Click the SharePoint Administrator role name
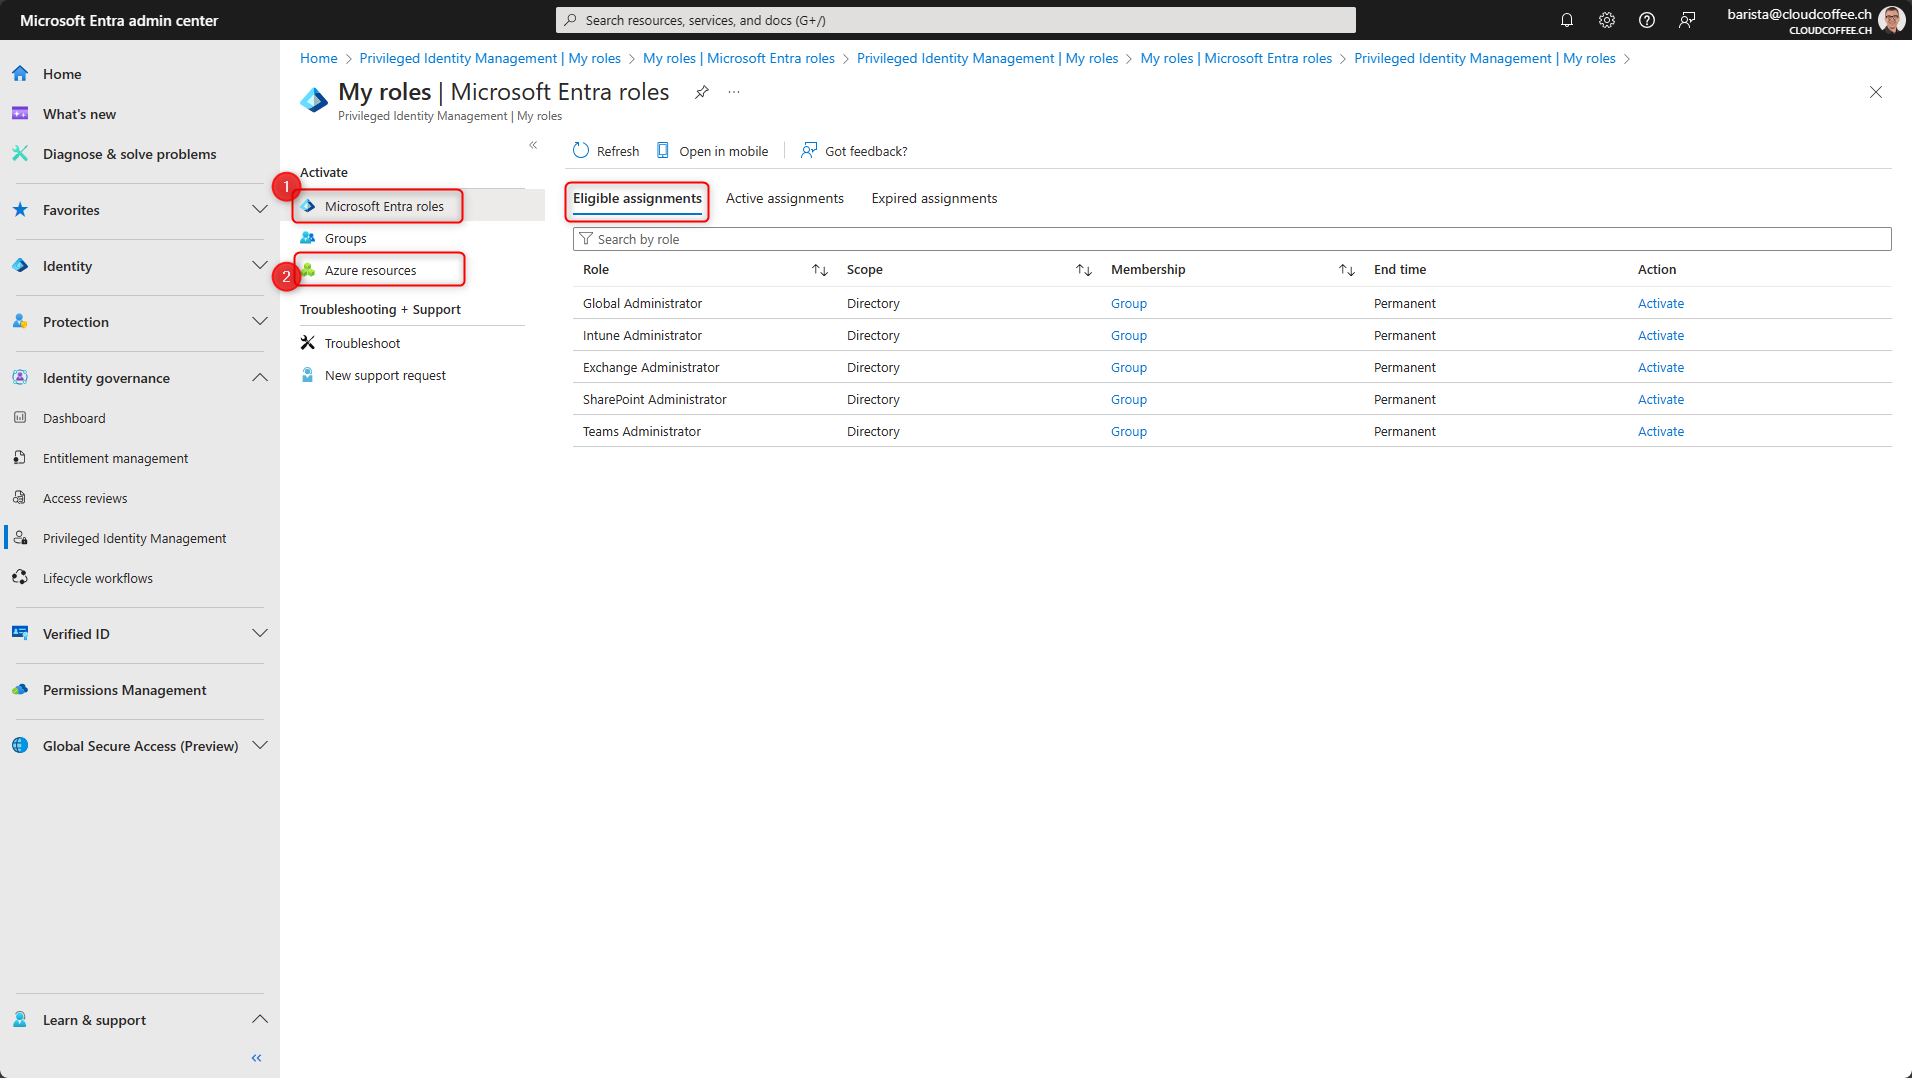The image size is (1912, 1078). tap(654, 399)
